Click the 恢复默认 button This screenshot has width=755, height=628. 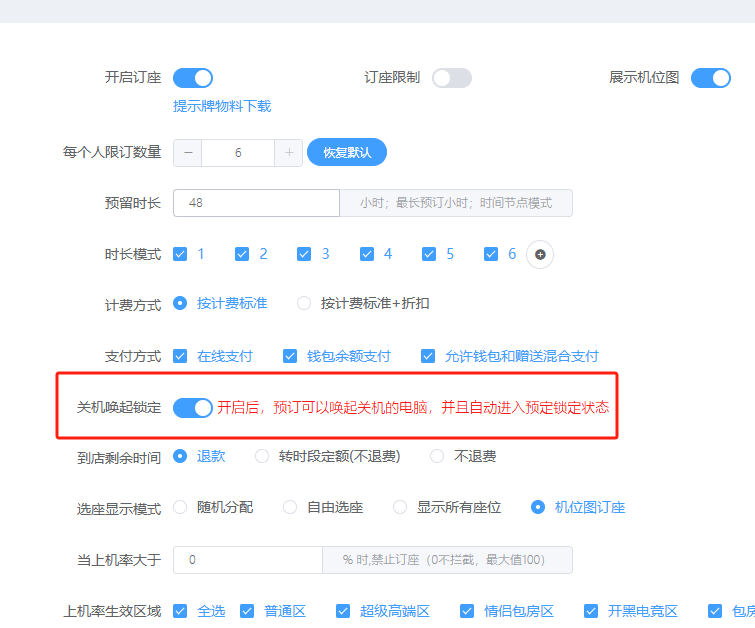pos(347,152)
